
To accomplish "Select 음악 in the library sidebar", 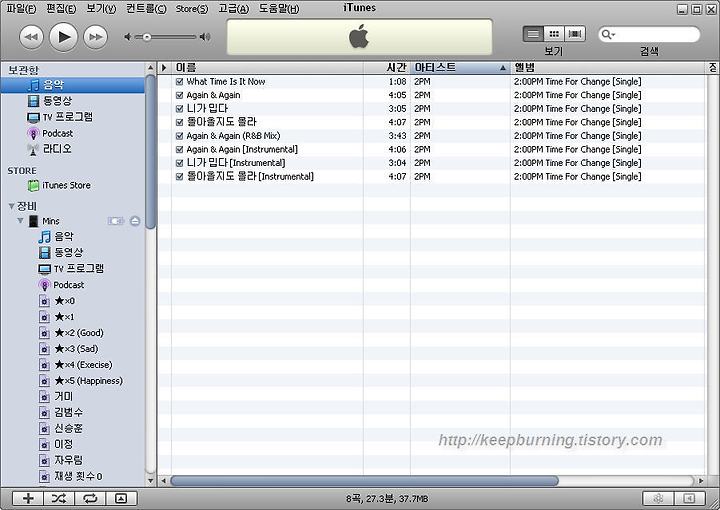I will [73, 85].
